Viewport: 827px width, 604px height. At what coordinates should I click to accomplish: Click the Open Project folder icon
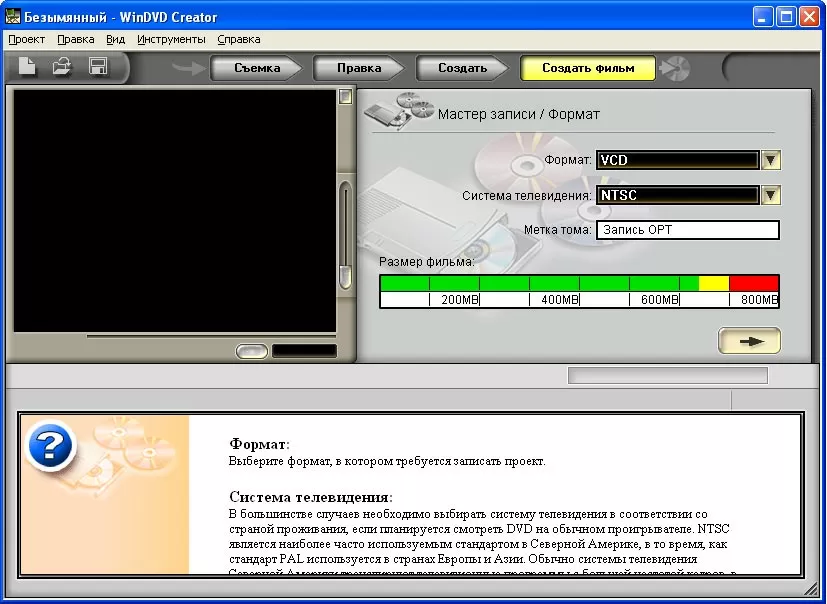[62, 67]
